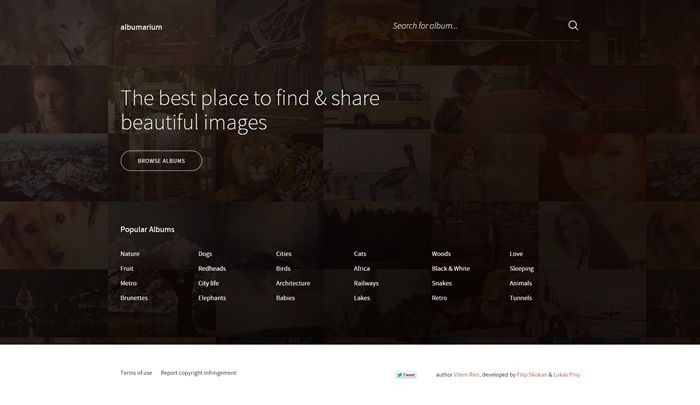
Task: Open the Snakes album
Action: 442,283
